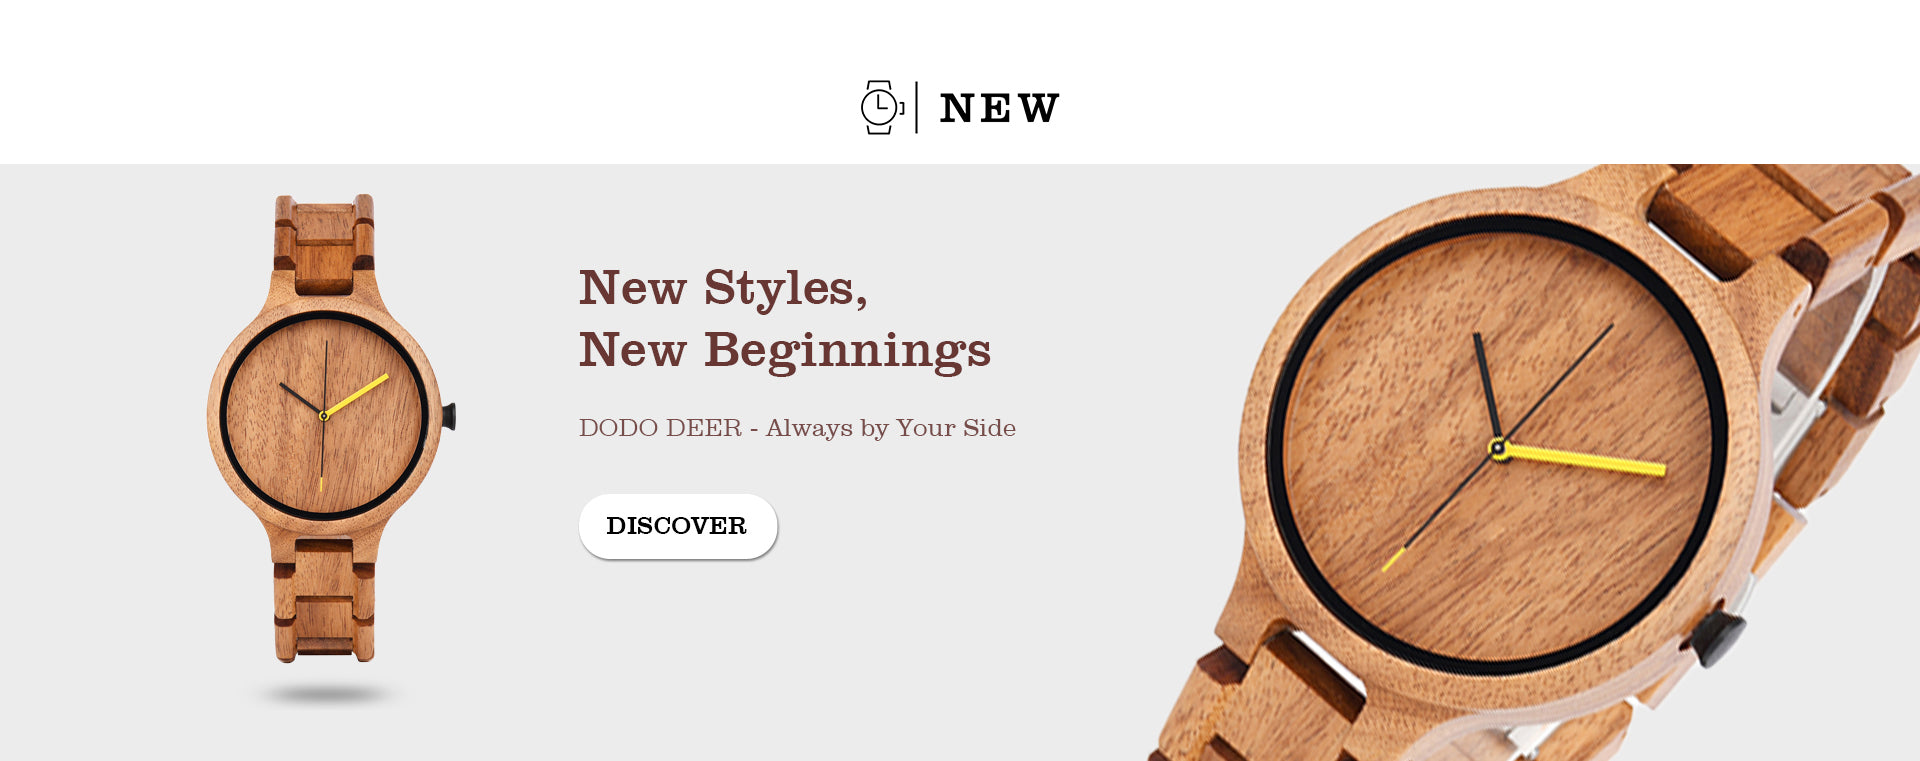Image resolution: width=1920 pixels, height=761 pixels.
Task: Click the yellow hour hand on large watch
Action: tap(1584, 460)
